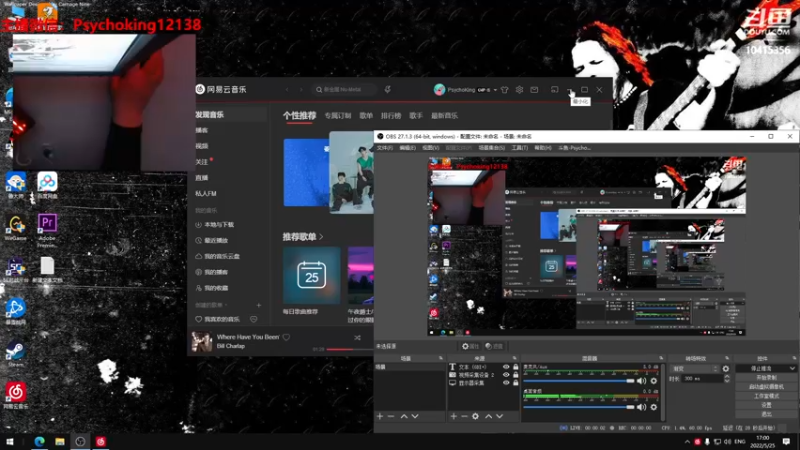Viewport: 800px width, 450px height.
Task: Adjust the 桌面音频 volume slider
Action: tap(579, 407)
